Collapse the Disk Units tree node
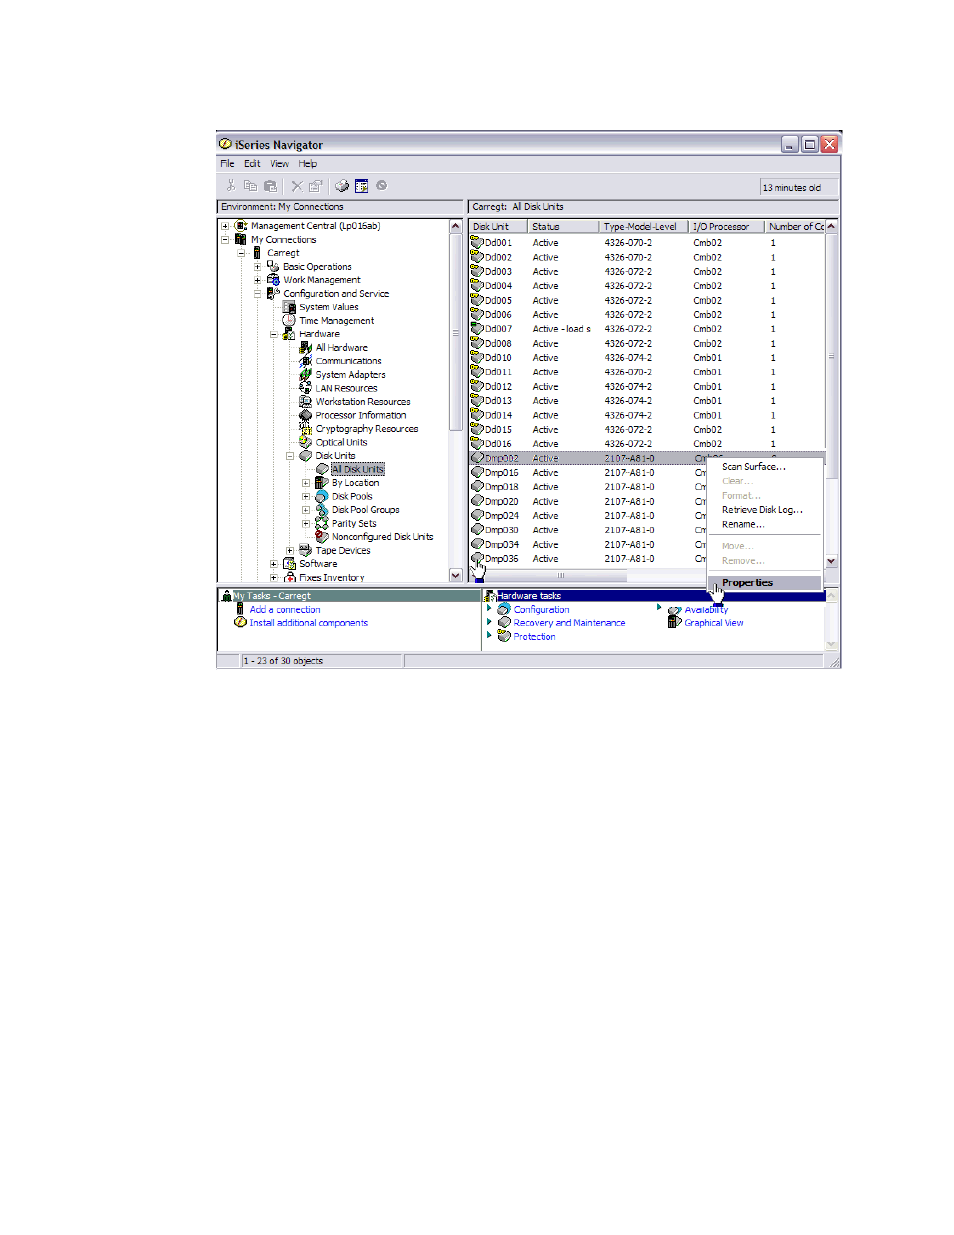 (290, 456)
